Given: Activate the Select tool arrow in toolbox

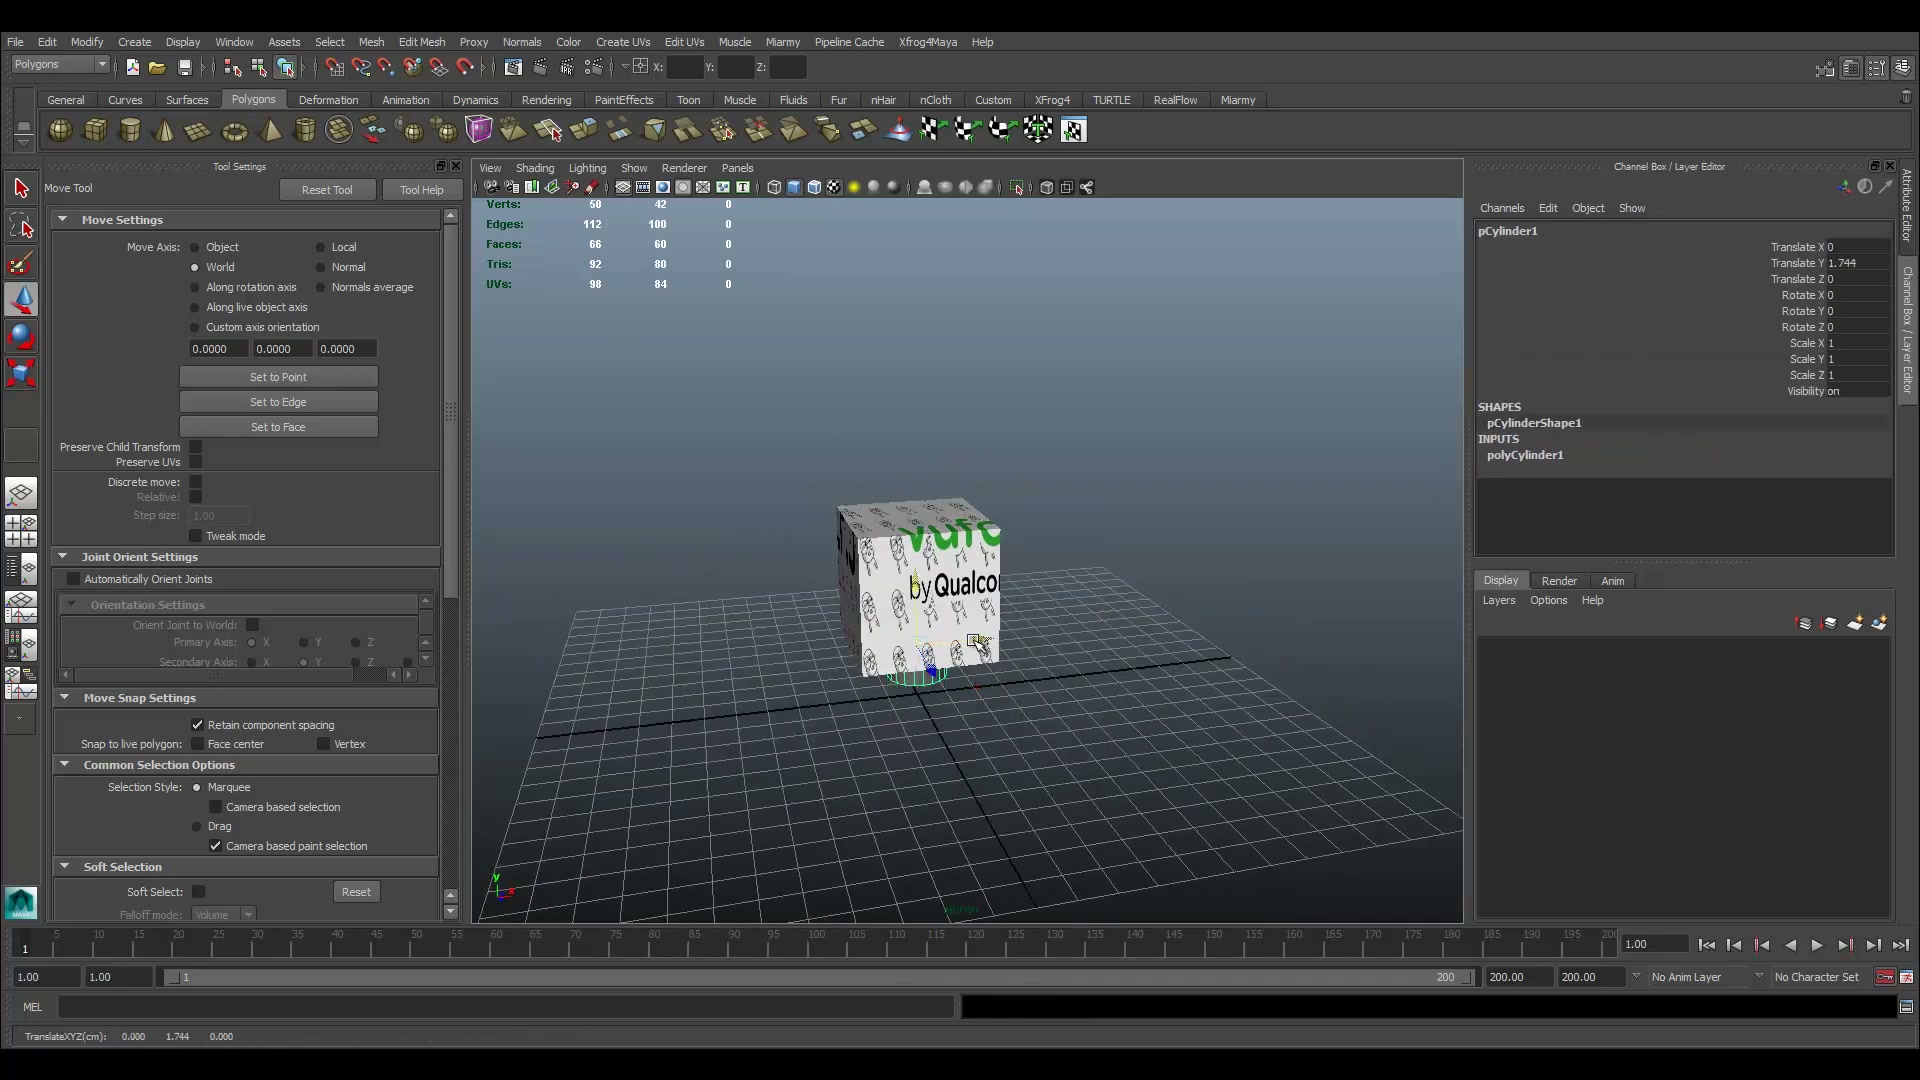Looking at the screenshot, I should 21,188.
